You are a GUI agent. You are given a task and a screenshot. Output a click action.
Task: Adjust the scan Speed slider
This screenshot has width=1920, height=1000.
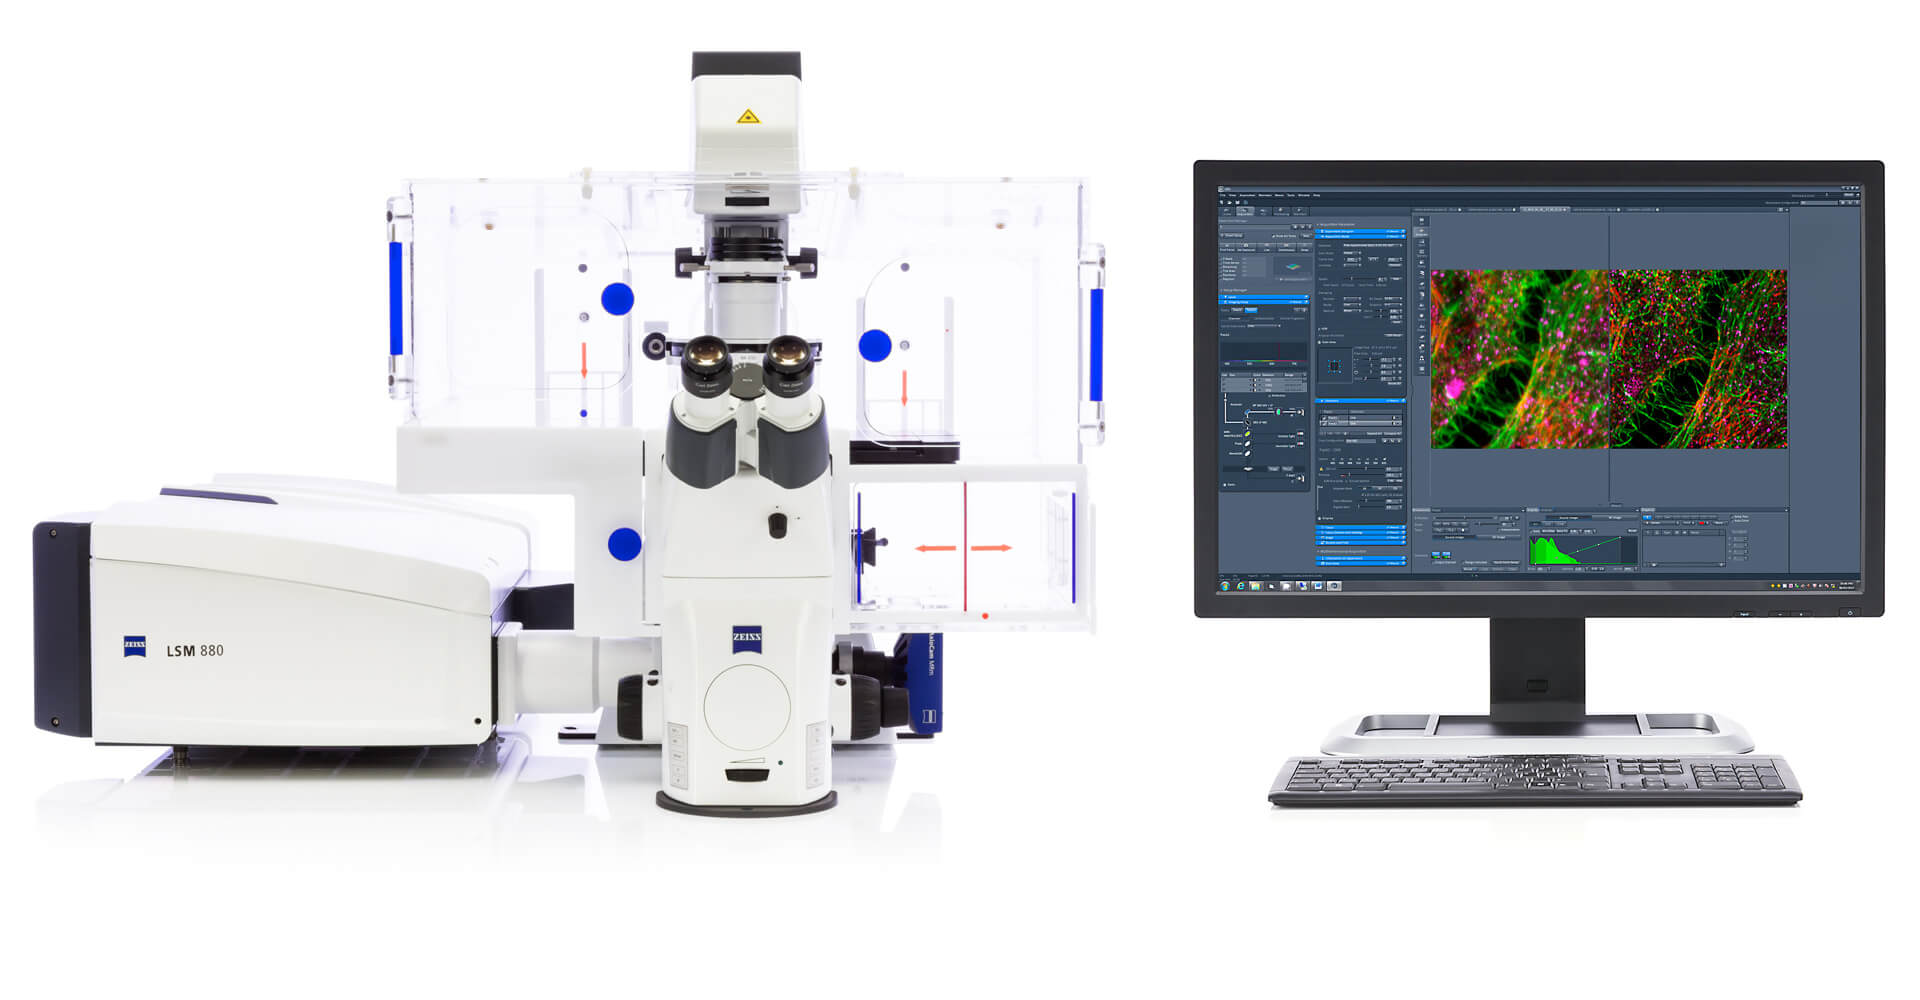pos(1363,279)
